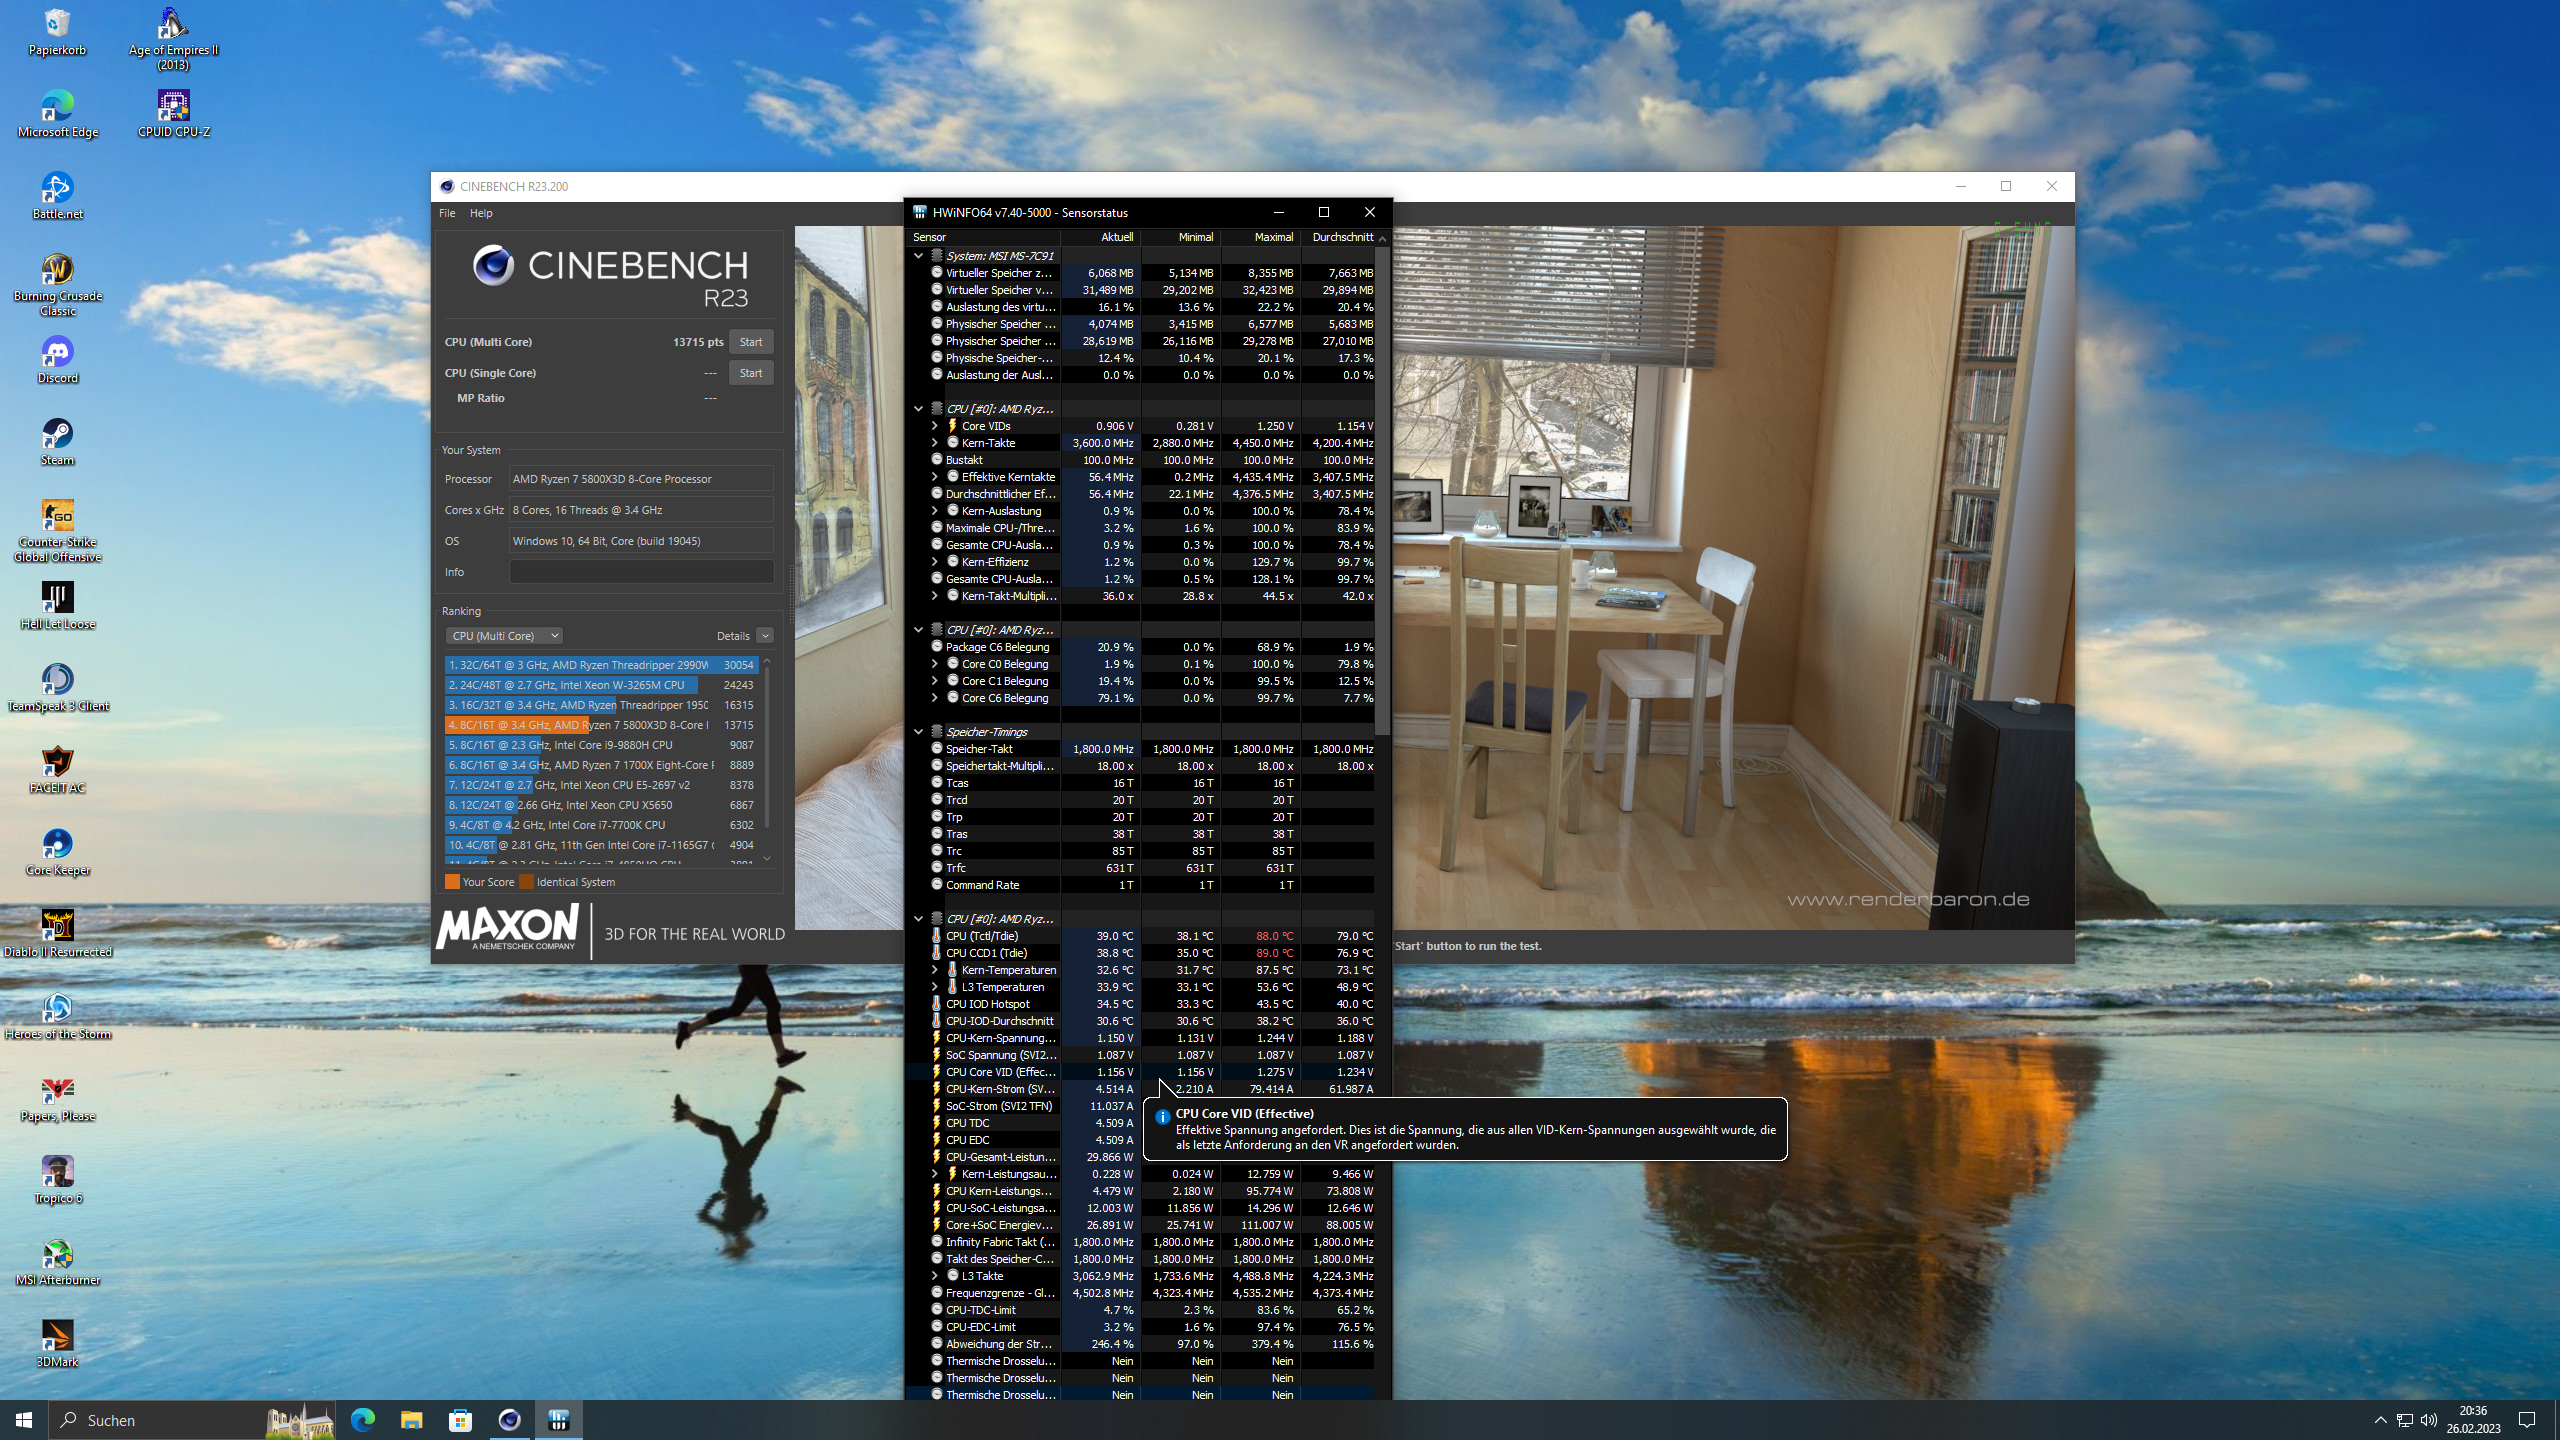Screen dimensions: 2560x1440
Task: Click the Info input field
Action: [641, 572]
